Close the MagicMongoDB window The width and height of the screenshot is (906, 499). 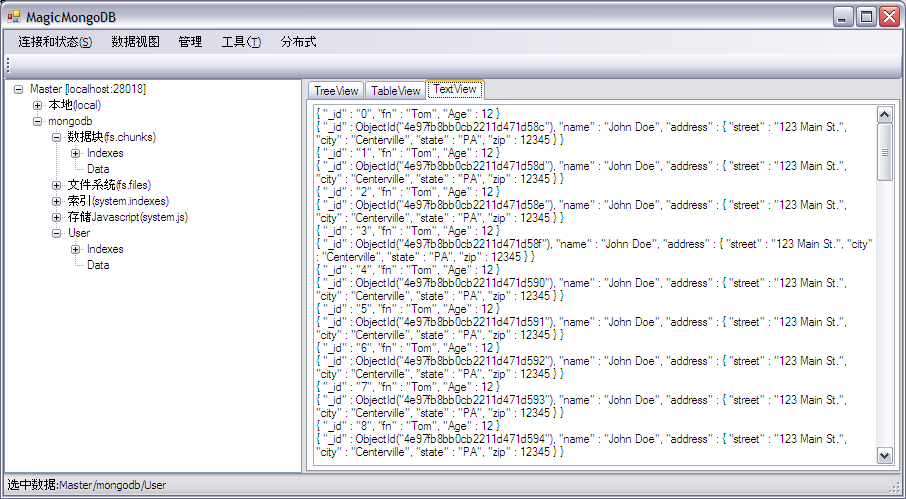point(889,17)
